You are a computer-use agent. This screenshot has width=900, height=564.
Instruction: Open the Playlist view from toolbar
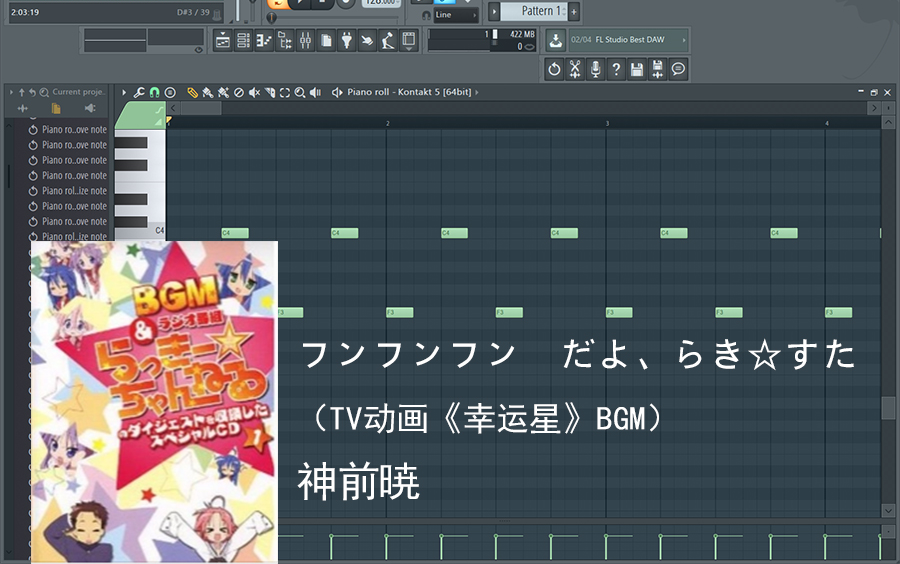tap(222, 40)
